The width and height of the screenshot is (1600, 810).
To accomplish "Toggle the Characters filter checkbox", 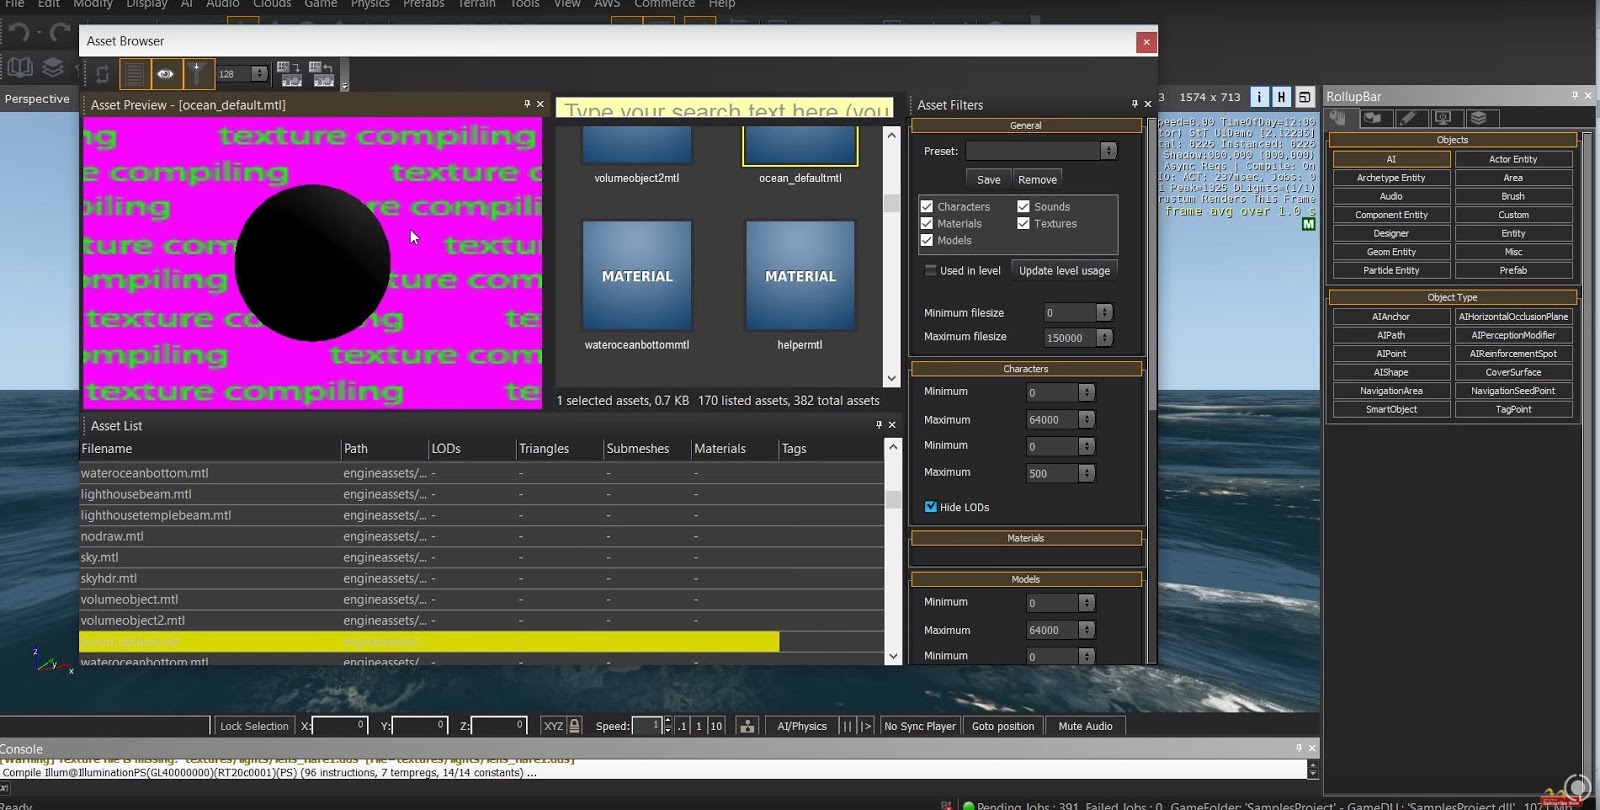I will click(927, 206).
